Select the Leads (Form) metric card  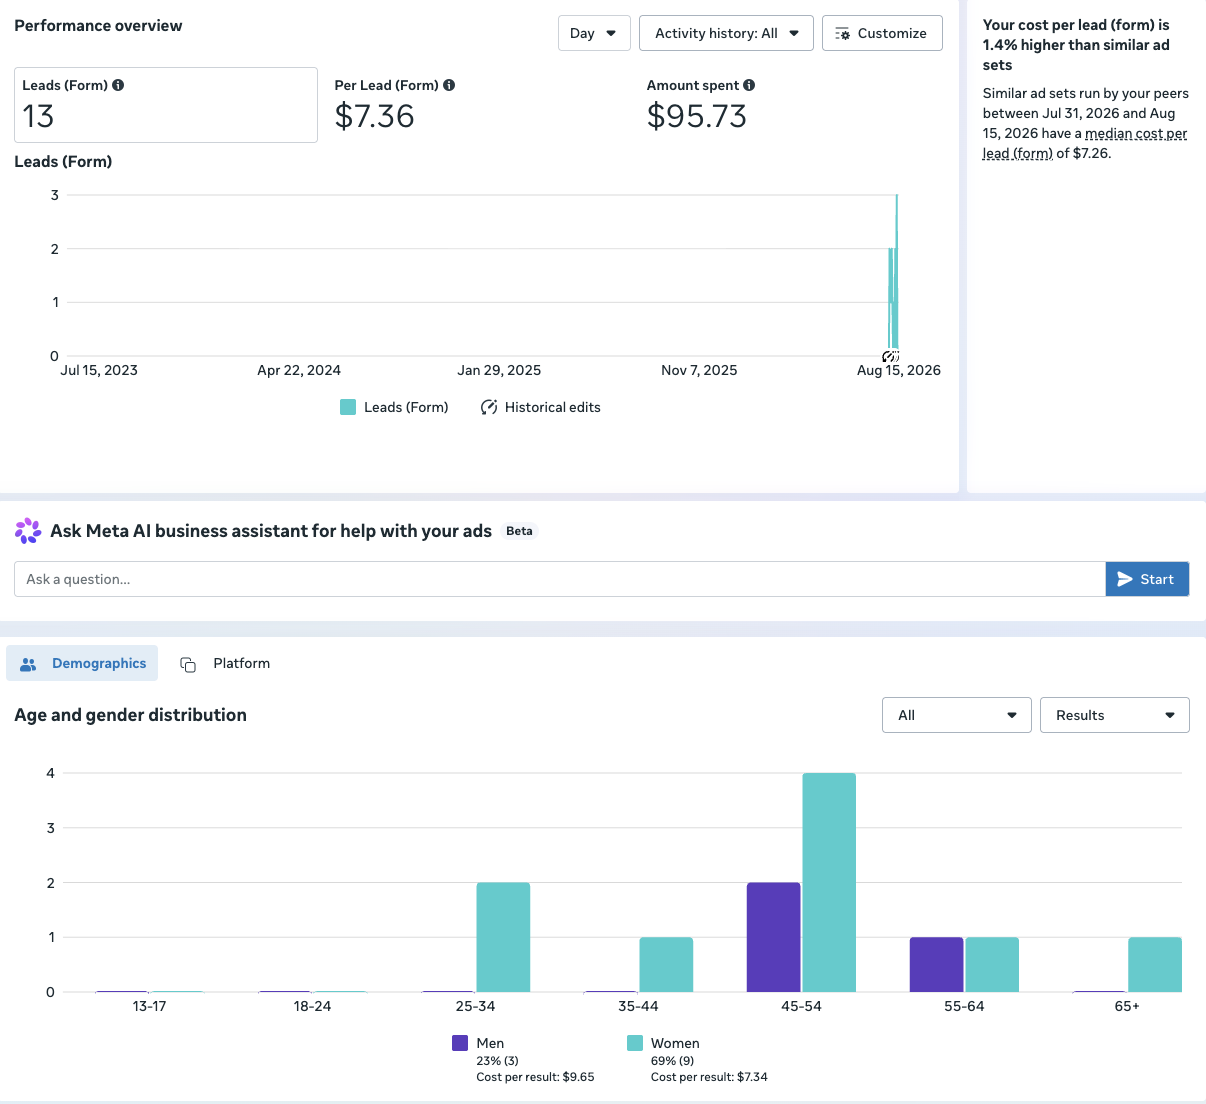tap(166, 105)
